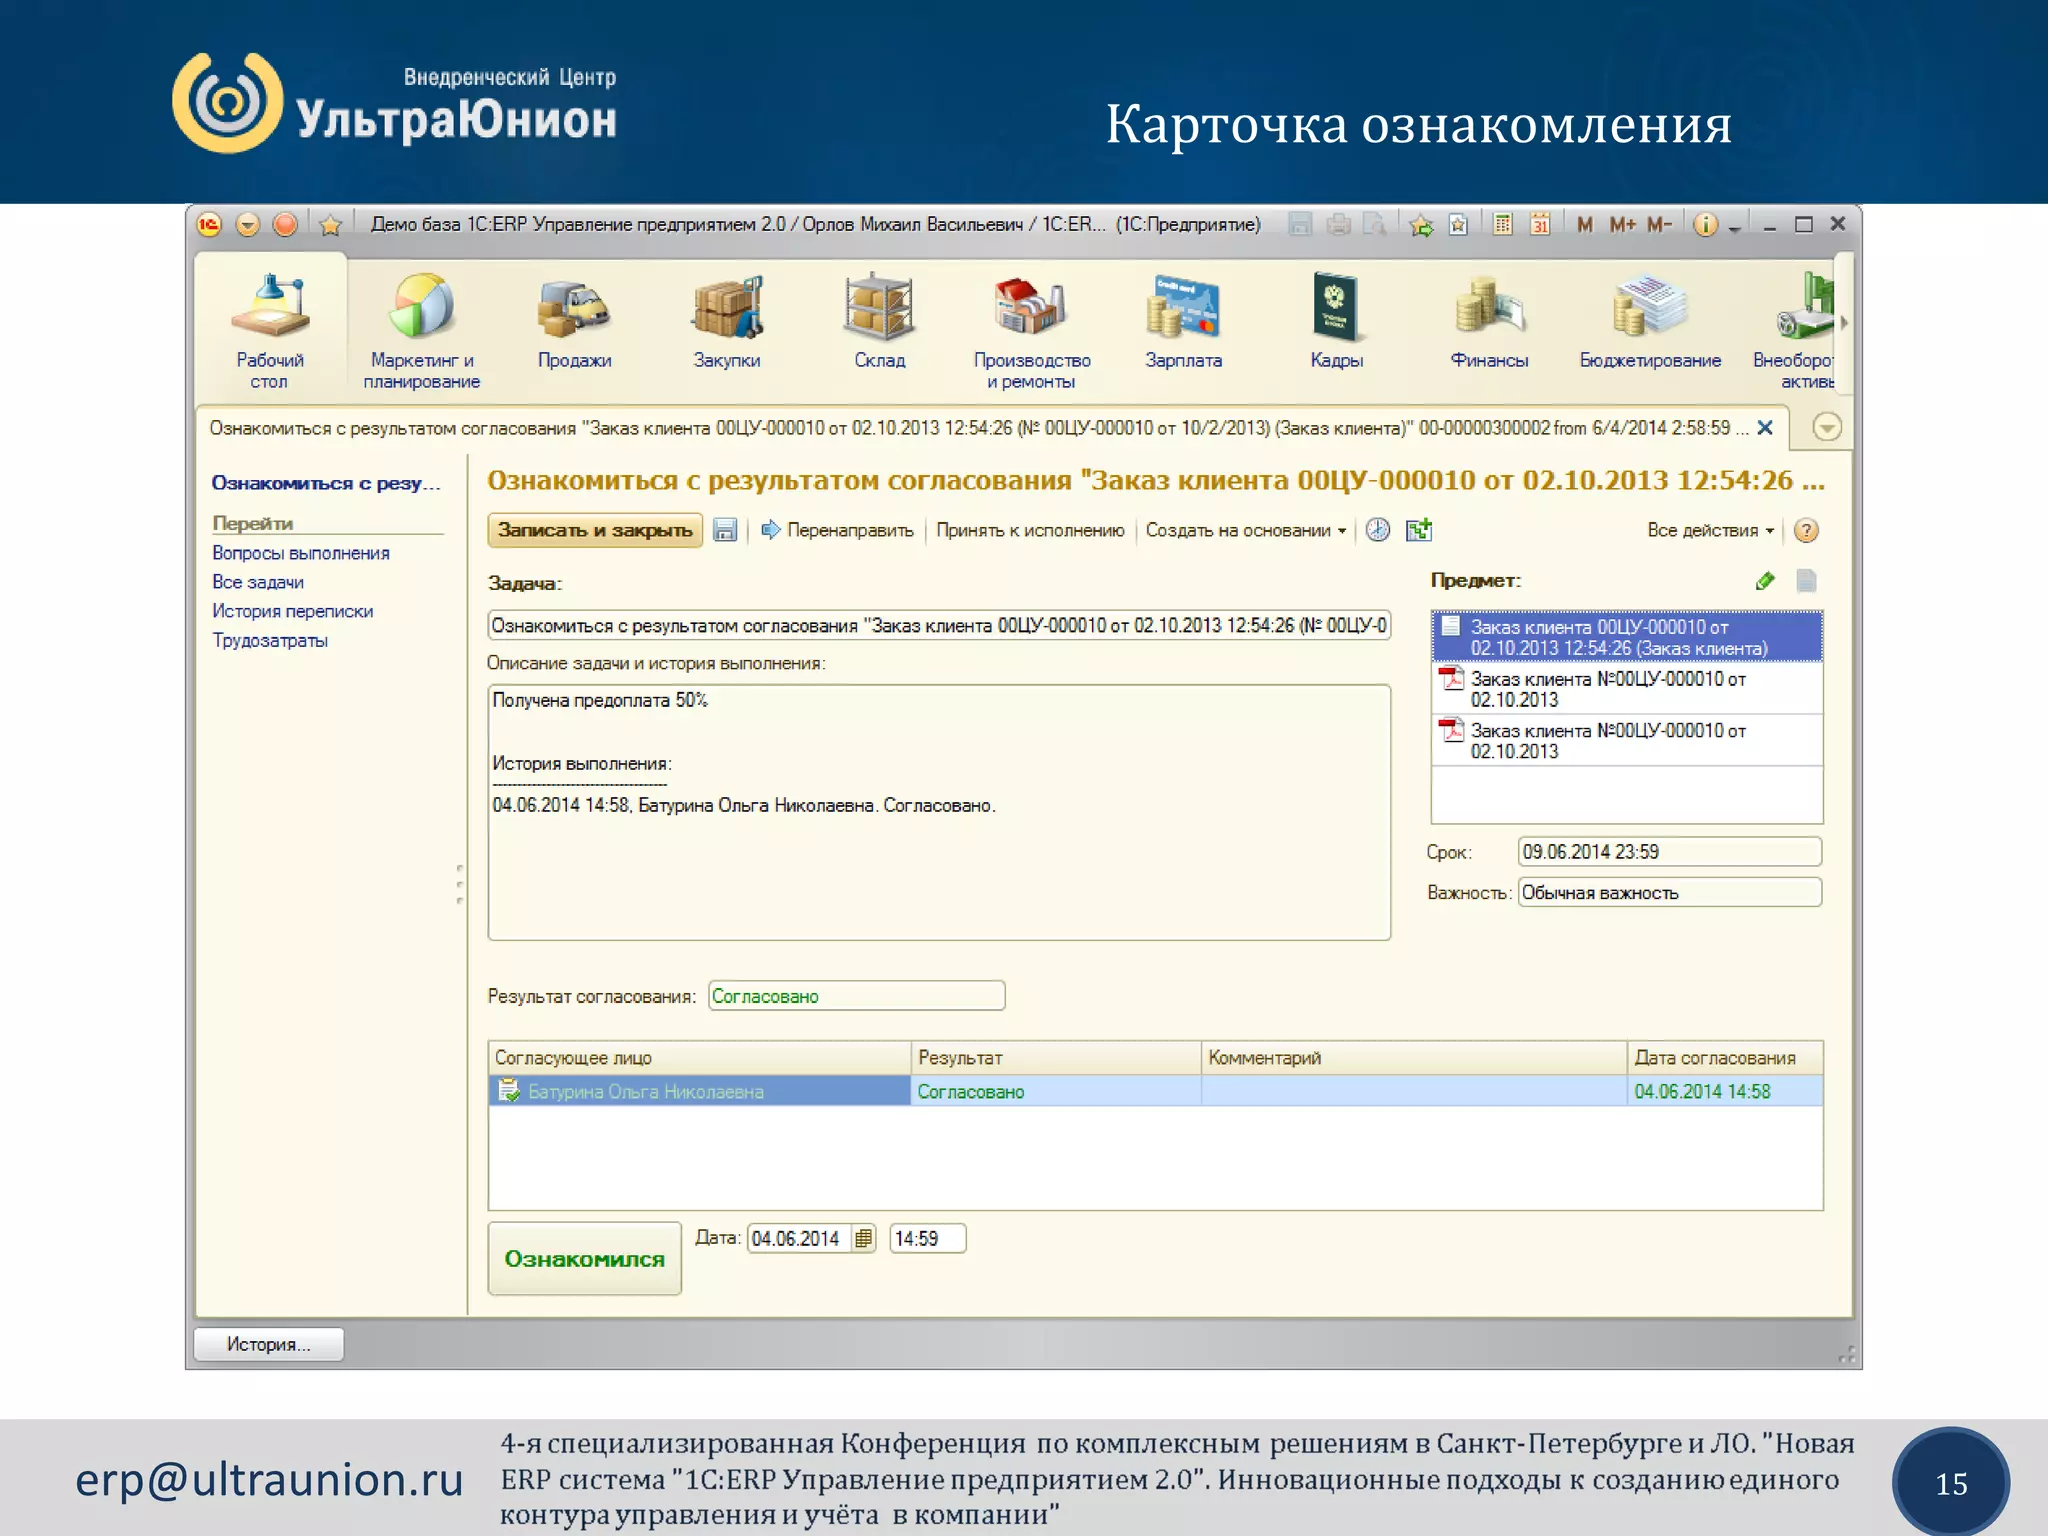This screenshot has height=1536, width=2048.
Task: Open the favorites page-star icon
Action: [x=1459, y=225]
